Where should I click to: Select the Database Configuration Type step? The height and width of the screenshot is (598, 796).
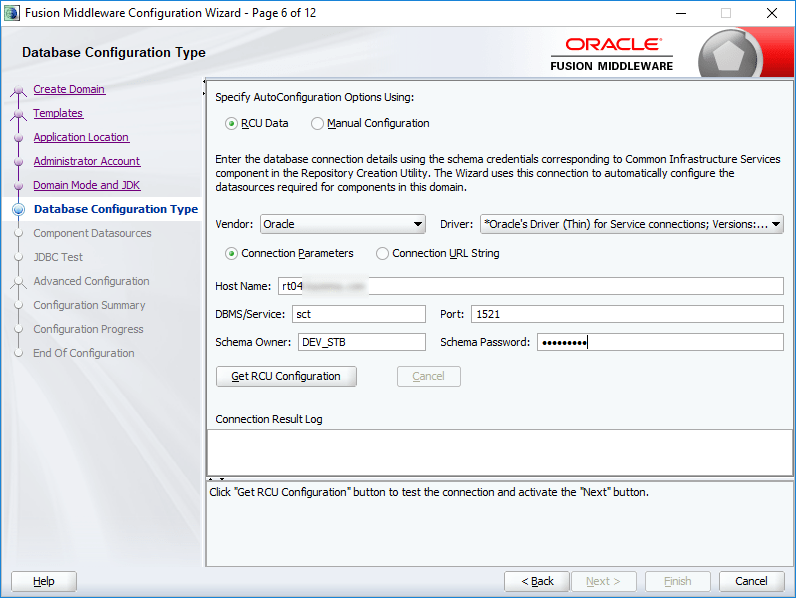pyautogui.click(x=116, y=209)
